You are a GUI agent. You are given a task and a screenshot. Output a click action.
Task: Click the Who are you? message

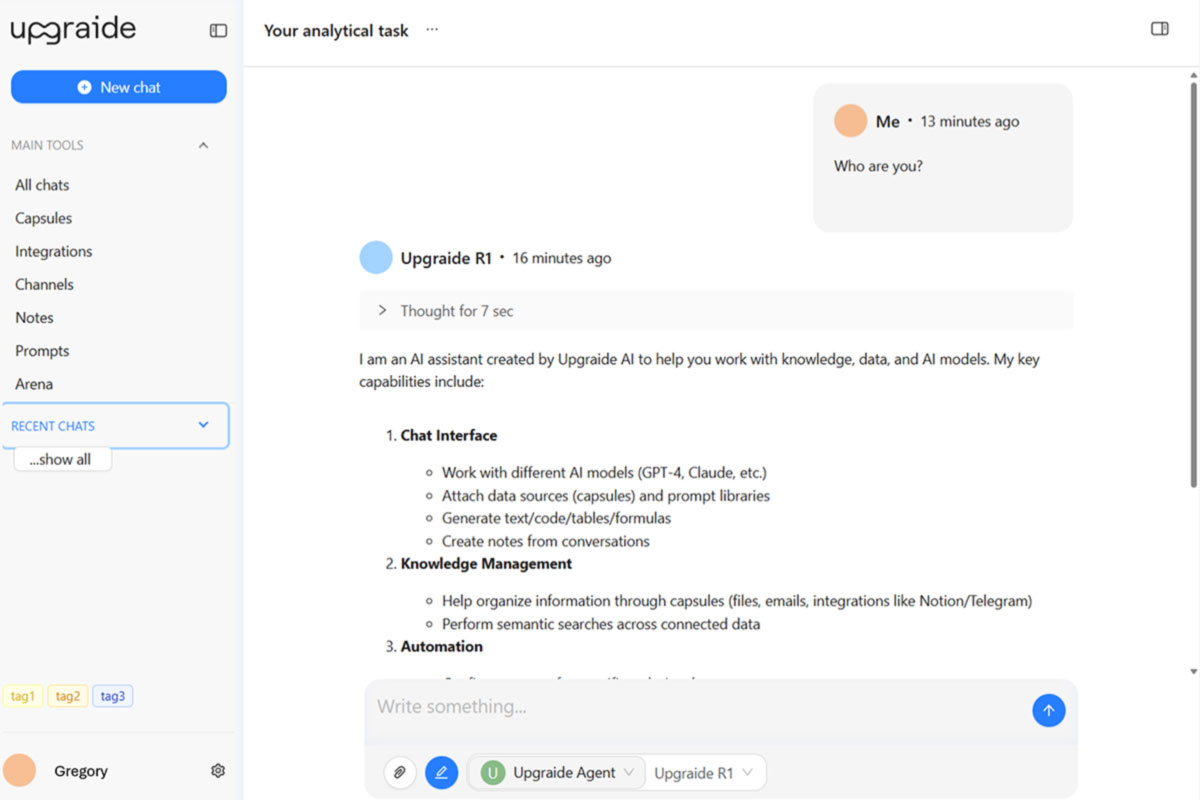[878, 166]
